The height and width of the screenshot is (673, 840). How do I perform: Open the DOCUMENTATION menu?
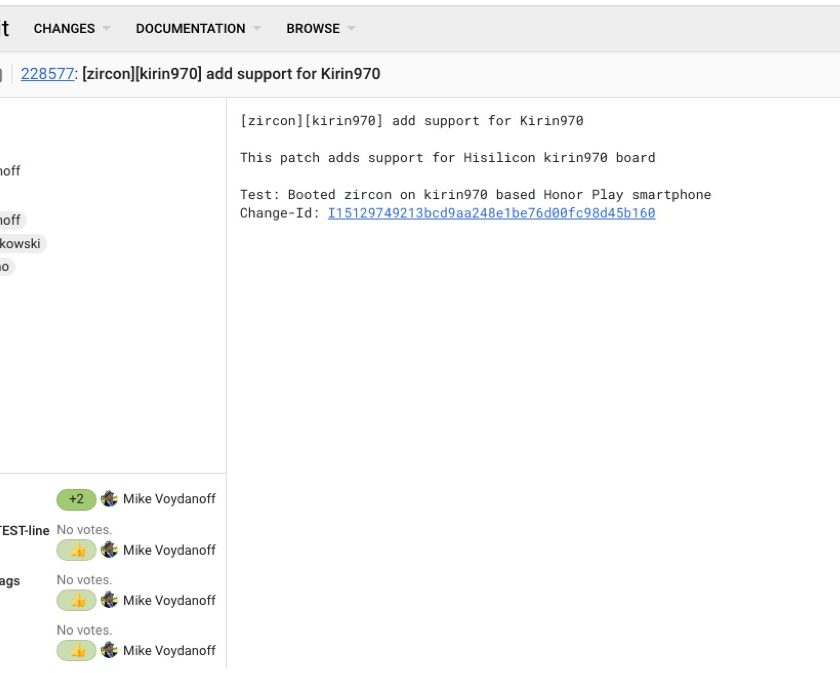pyautogui.click(x=190, y=29)
